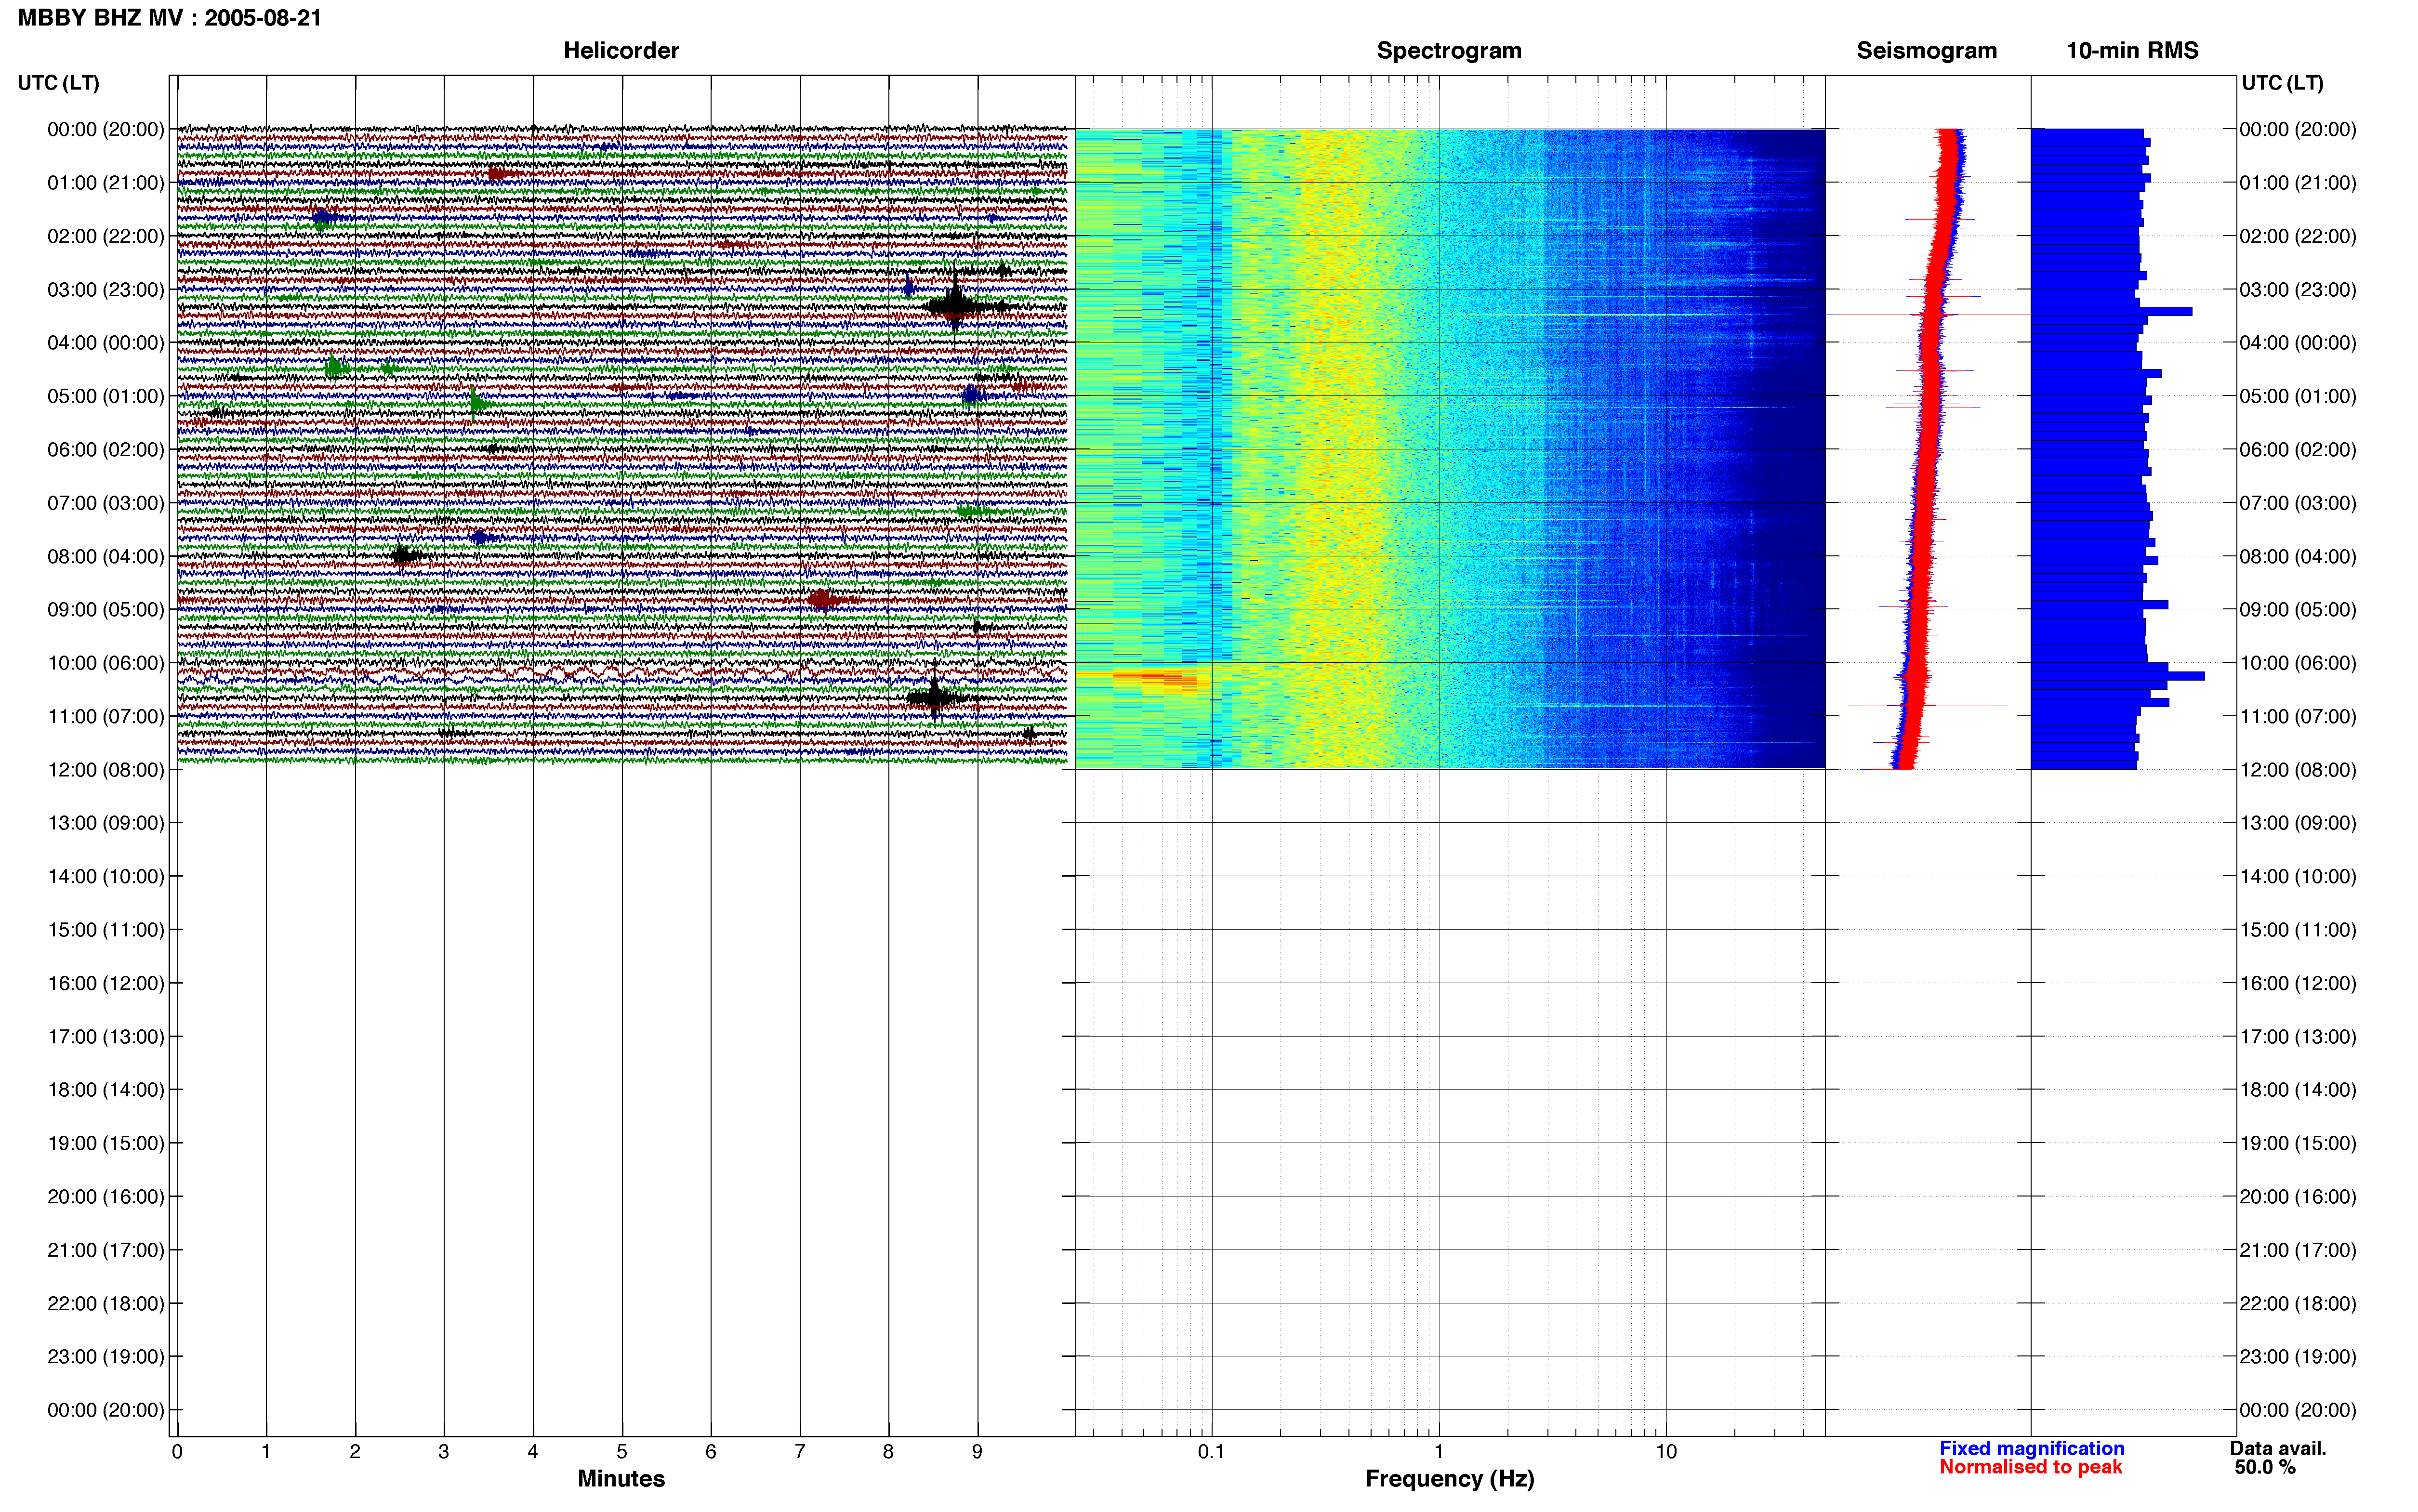Click the right '01:00 (21:00)' time label
Viewport: 2418px width, 1512px height.
(2297, 183)
